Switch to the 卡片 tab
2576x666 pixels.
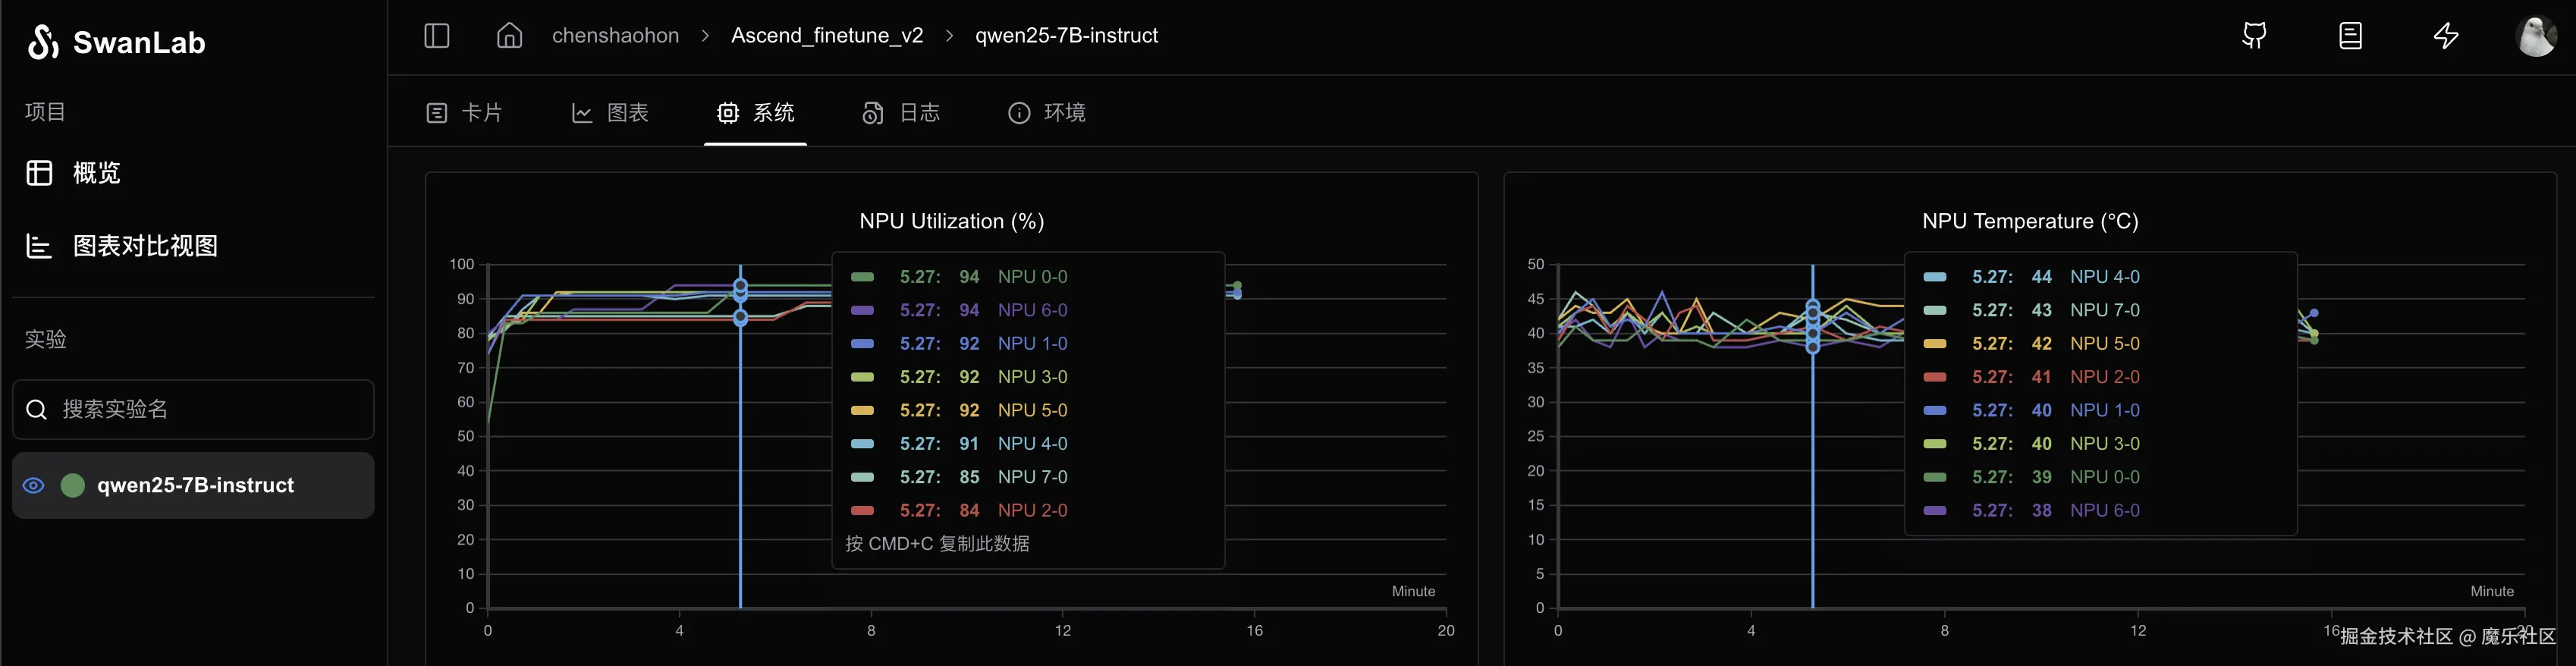point(464,113)
